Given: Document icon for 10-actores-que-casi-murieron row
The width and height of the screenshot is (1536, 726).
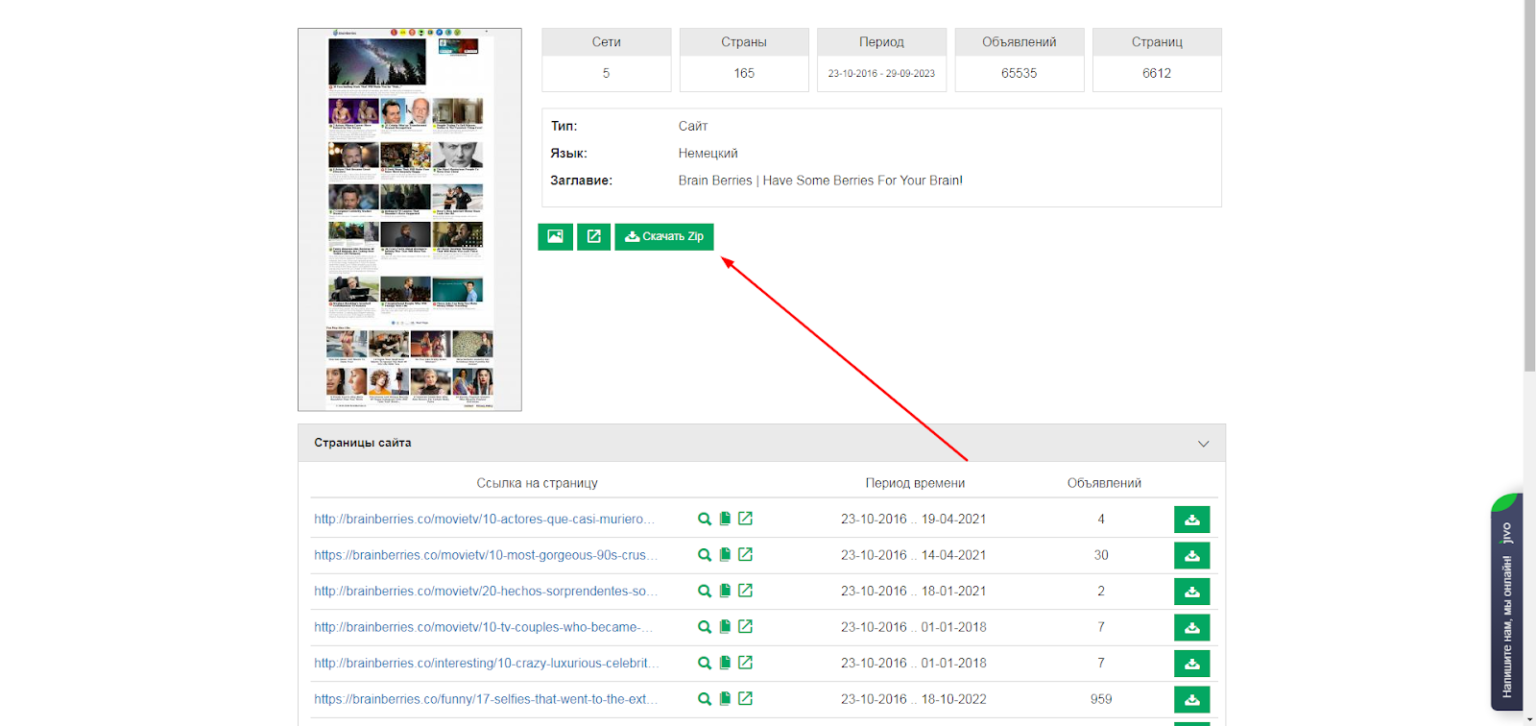Looking at the screenshot, I should [x=725, y=519].
